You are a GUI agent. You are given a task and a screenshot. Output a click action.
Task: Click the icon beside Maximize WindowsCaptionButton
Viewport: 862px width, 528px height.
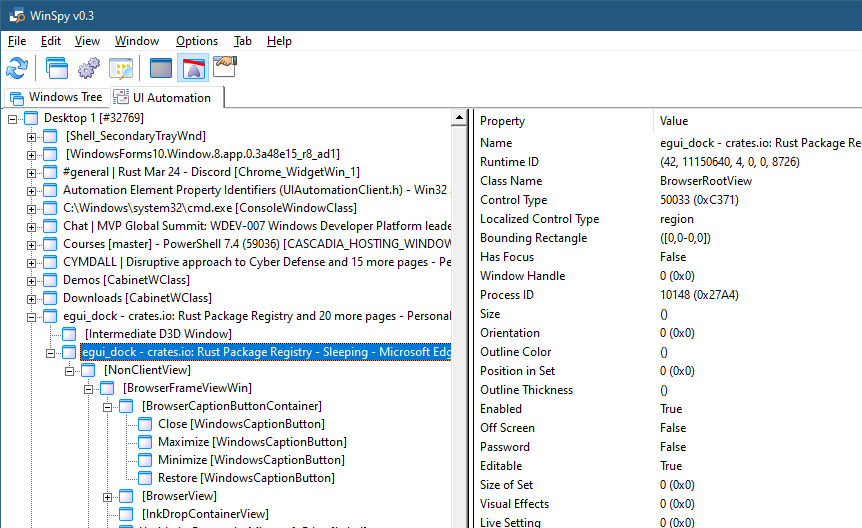(x=145, y=442)
